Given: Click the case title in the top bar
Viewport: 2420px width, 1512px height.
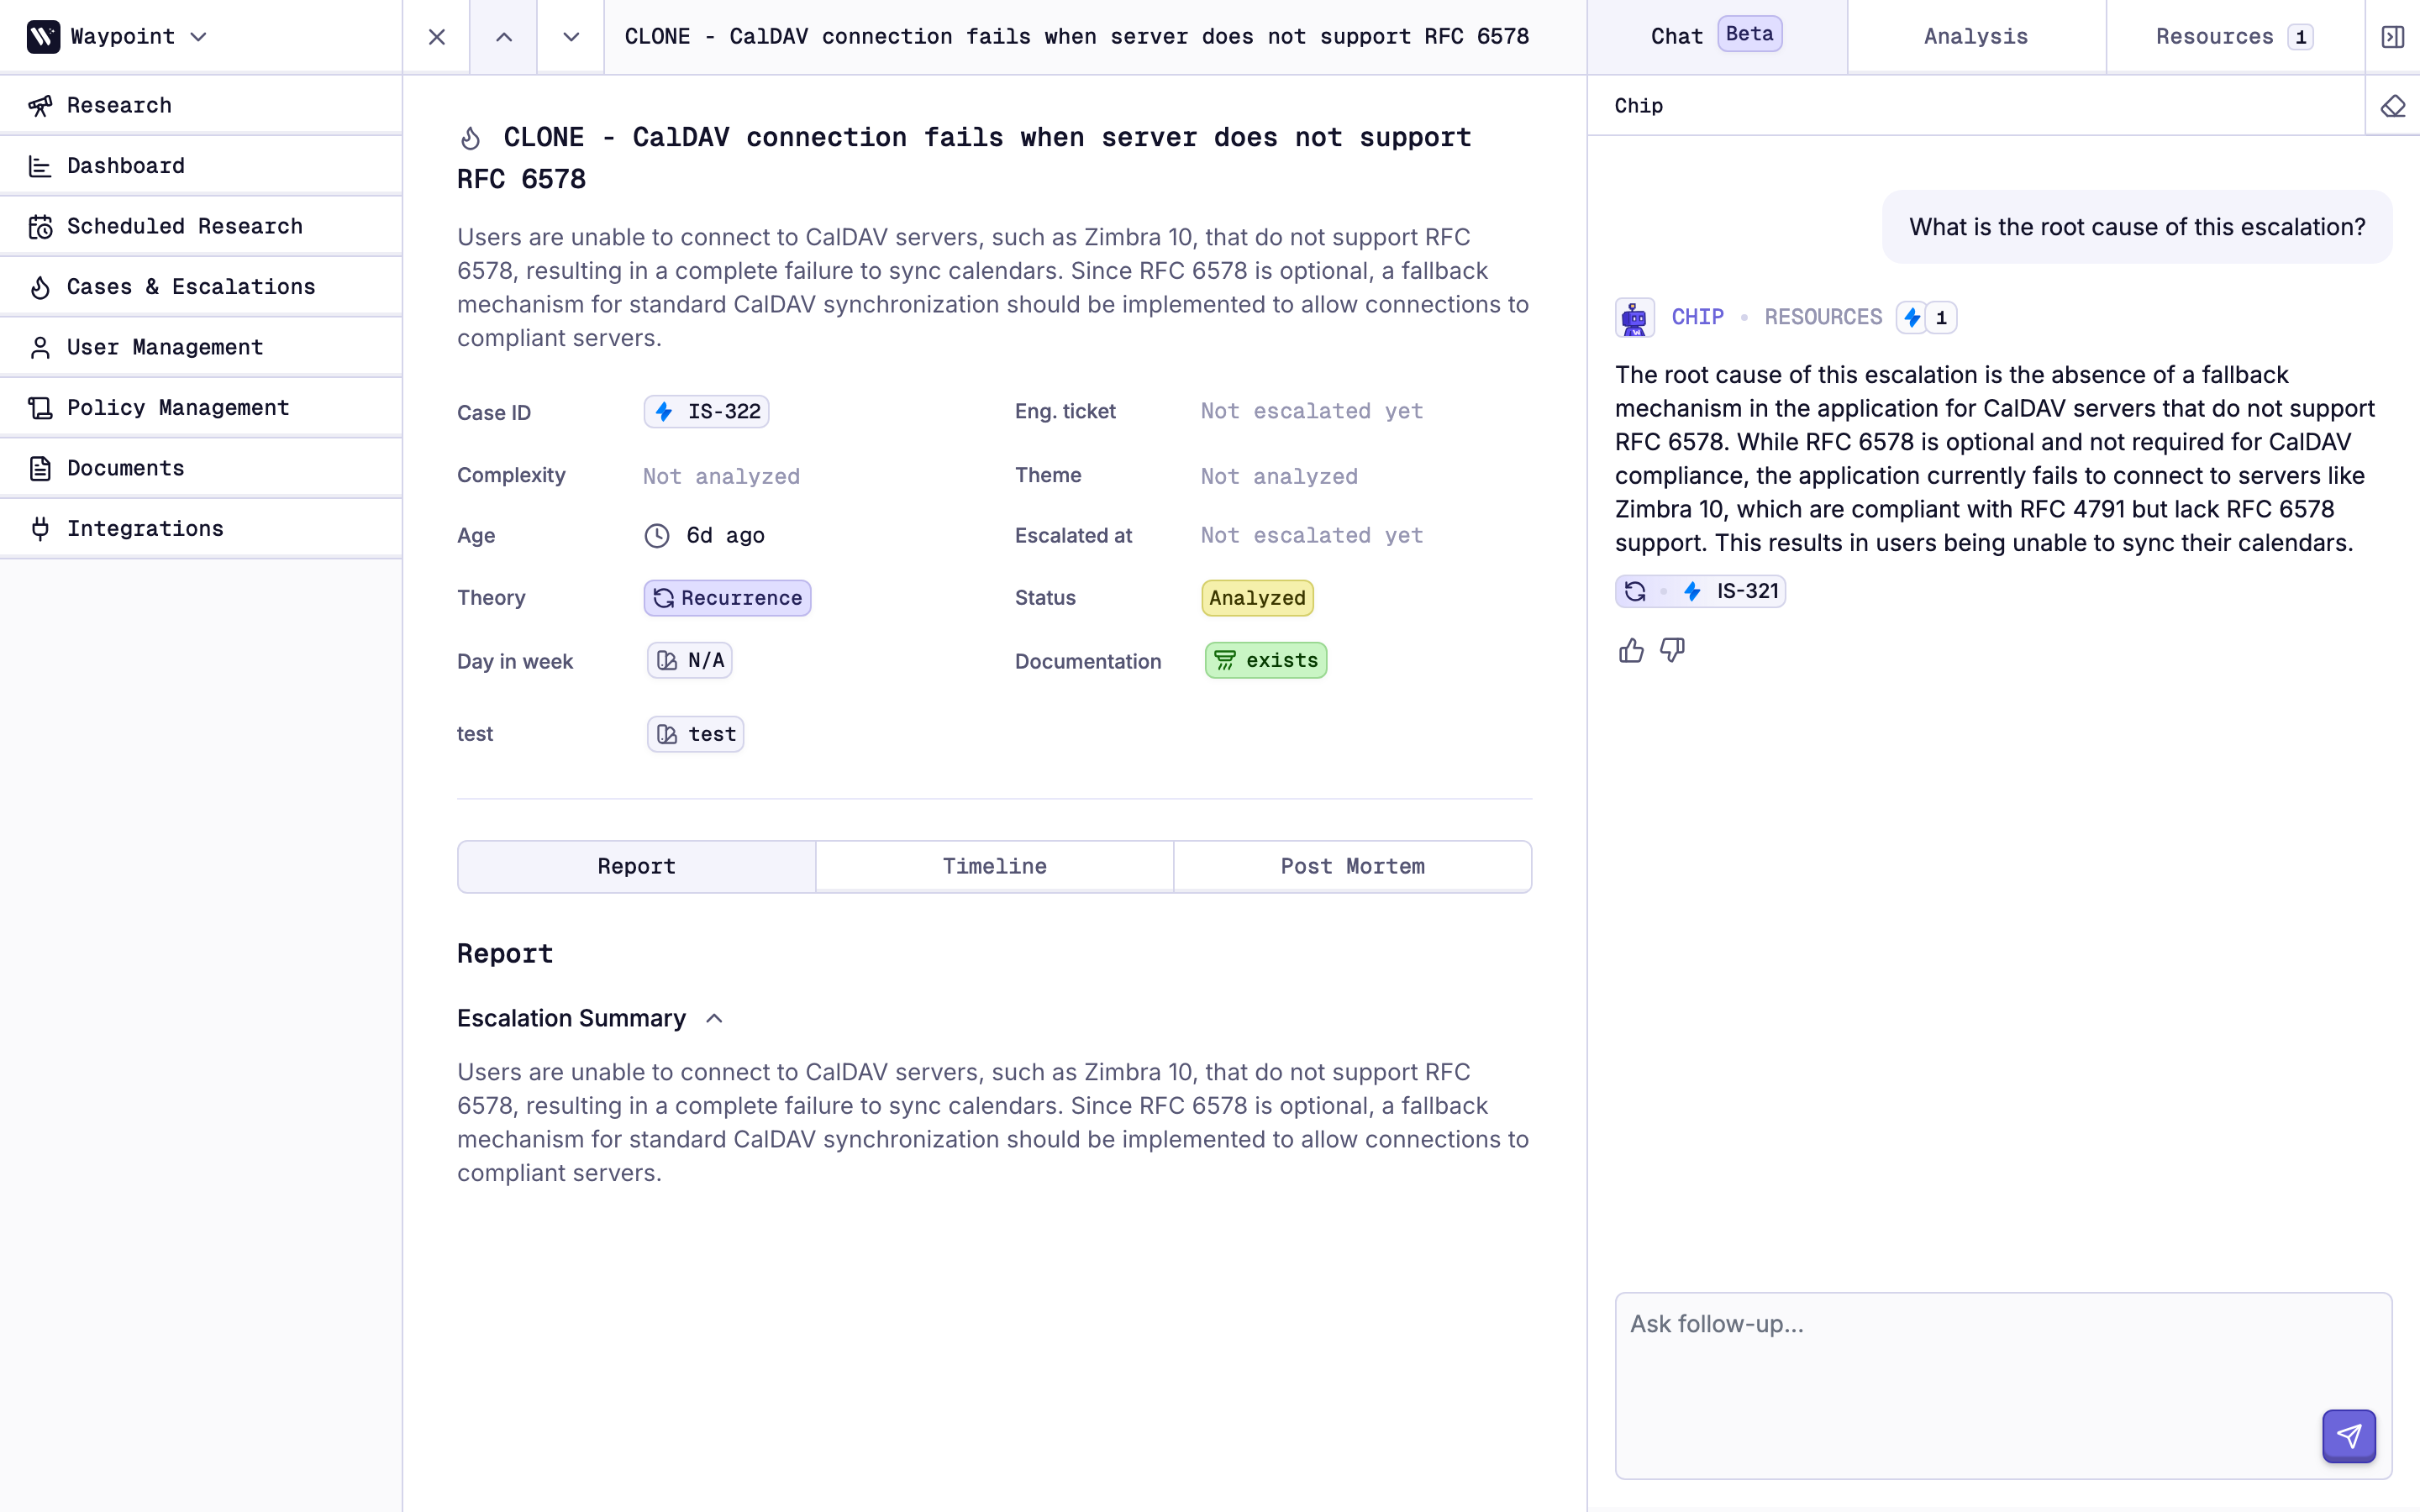Looking at the screenshot, I should (1077, 36).
